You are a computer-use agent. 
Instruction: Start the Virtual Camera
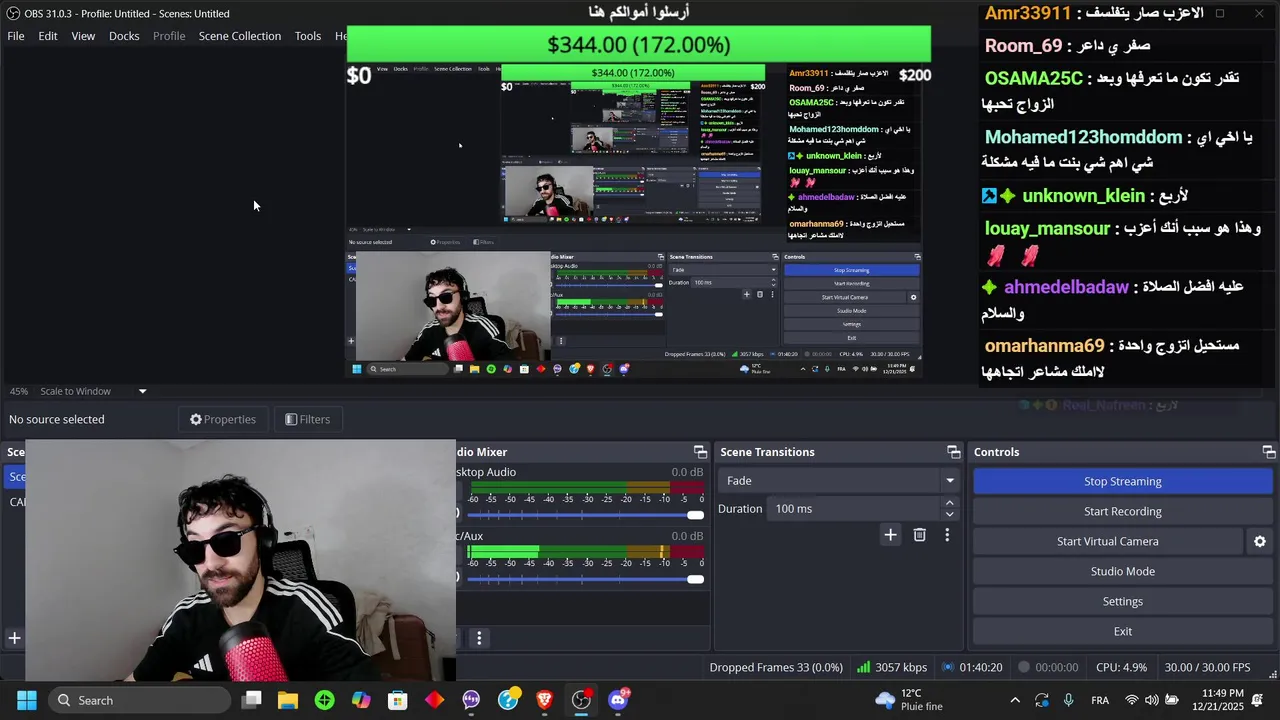tap(1108, 541)
